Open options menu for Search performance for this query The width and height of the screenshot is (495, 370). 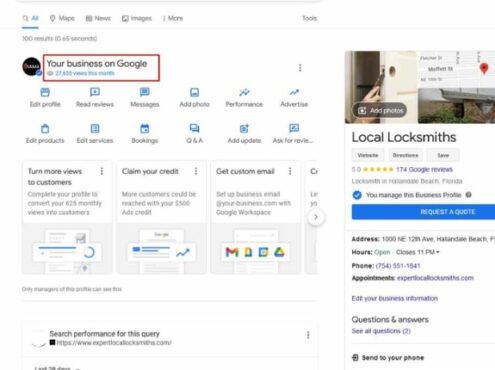click(308, 335)
